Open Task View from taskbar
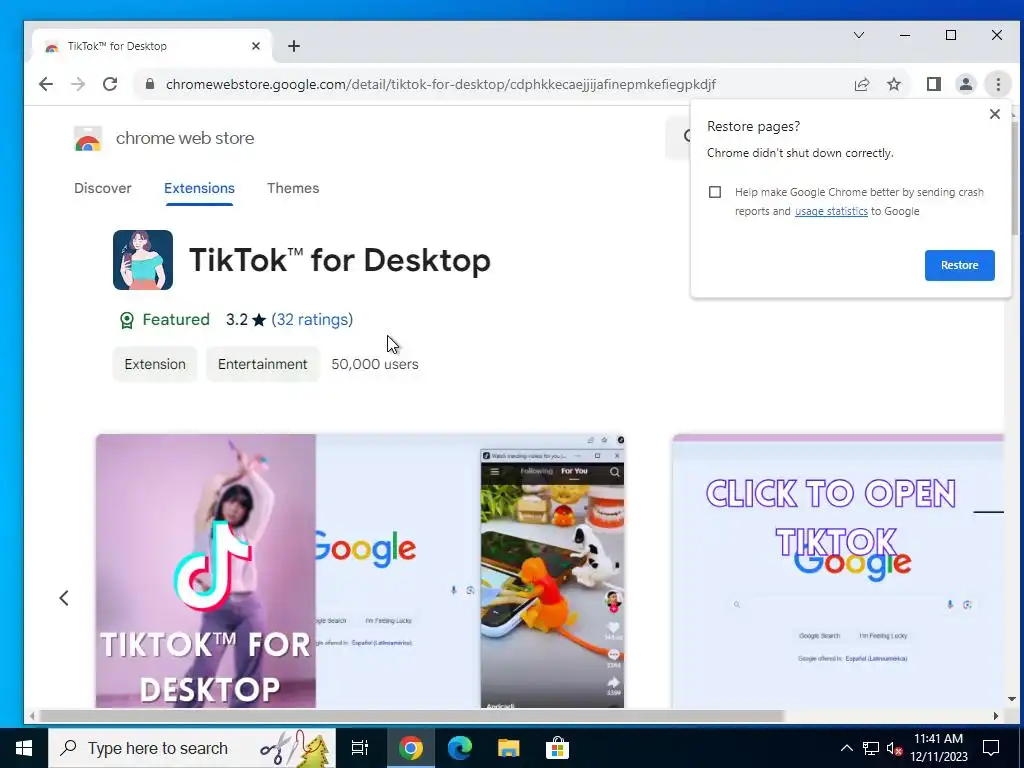The width and height of the screenshot is (1024, 768). 360,748
